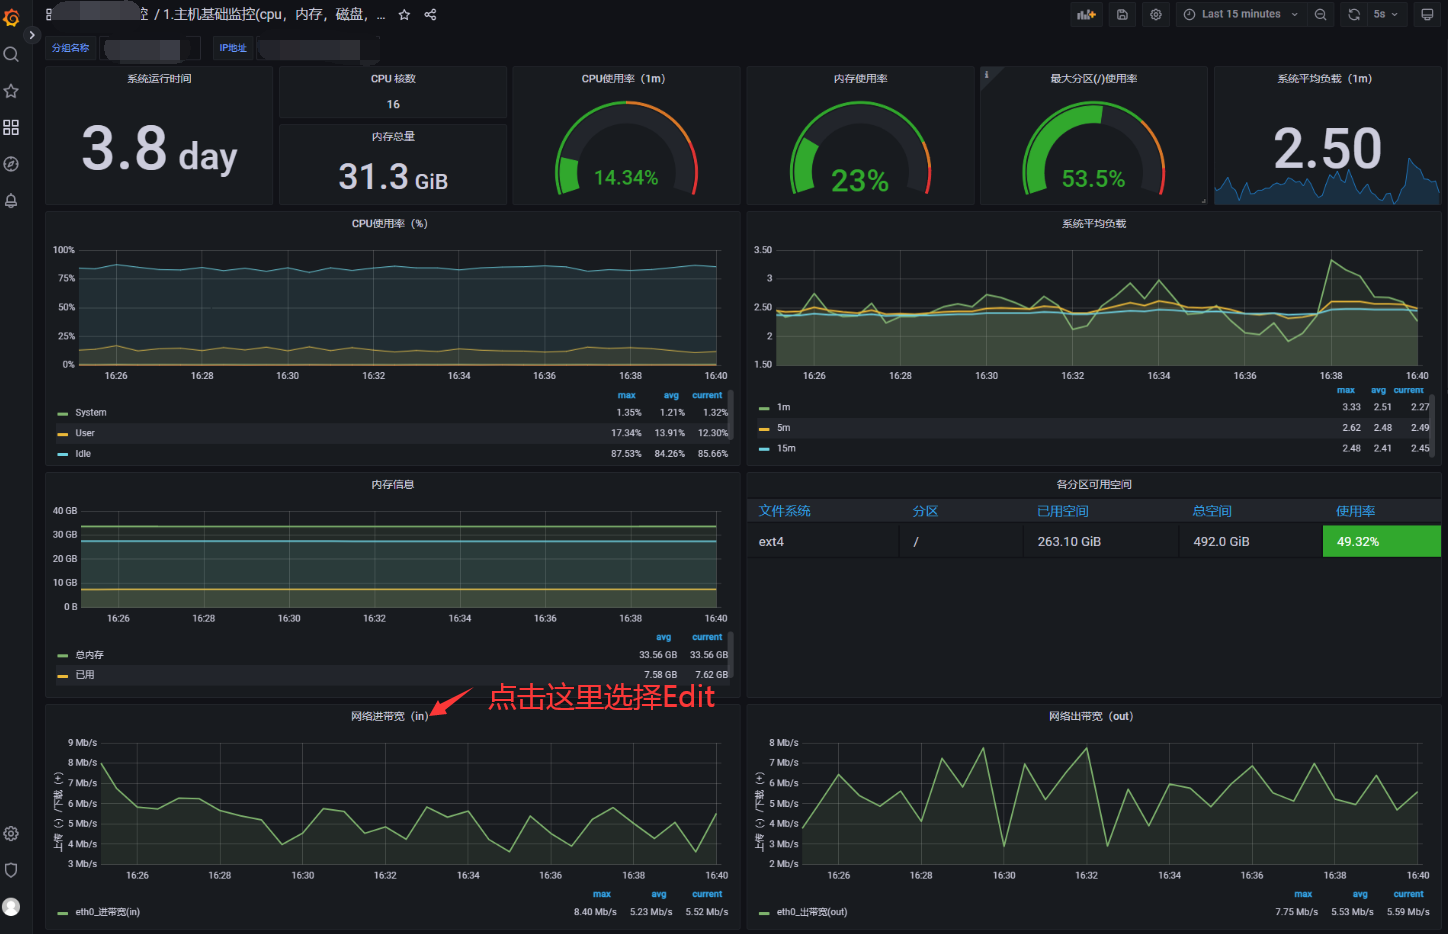Click the user avatar in sidebar

11,907
